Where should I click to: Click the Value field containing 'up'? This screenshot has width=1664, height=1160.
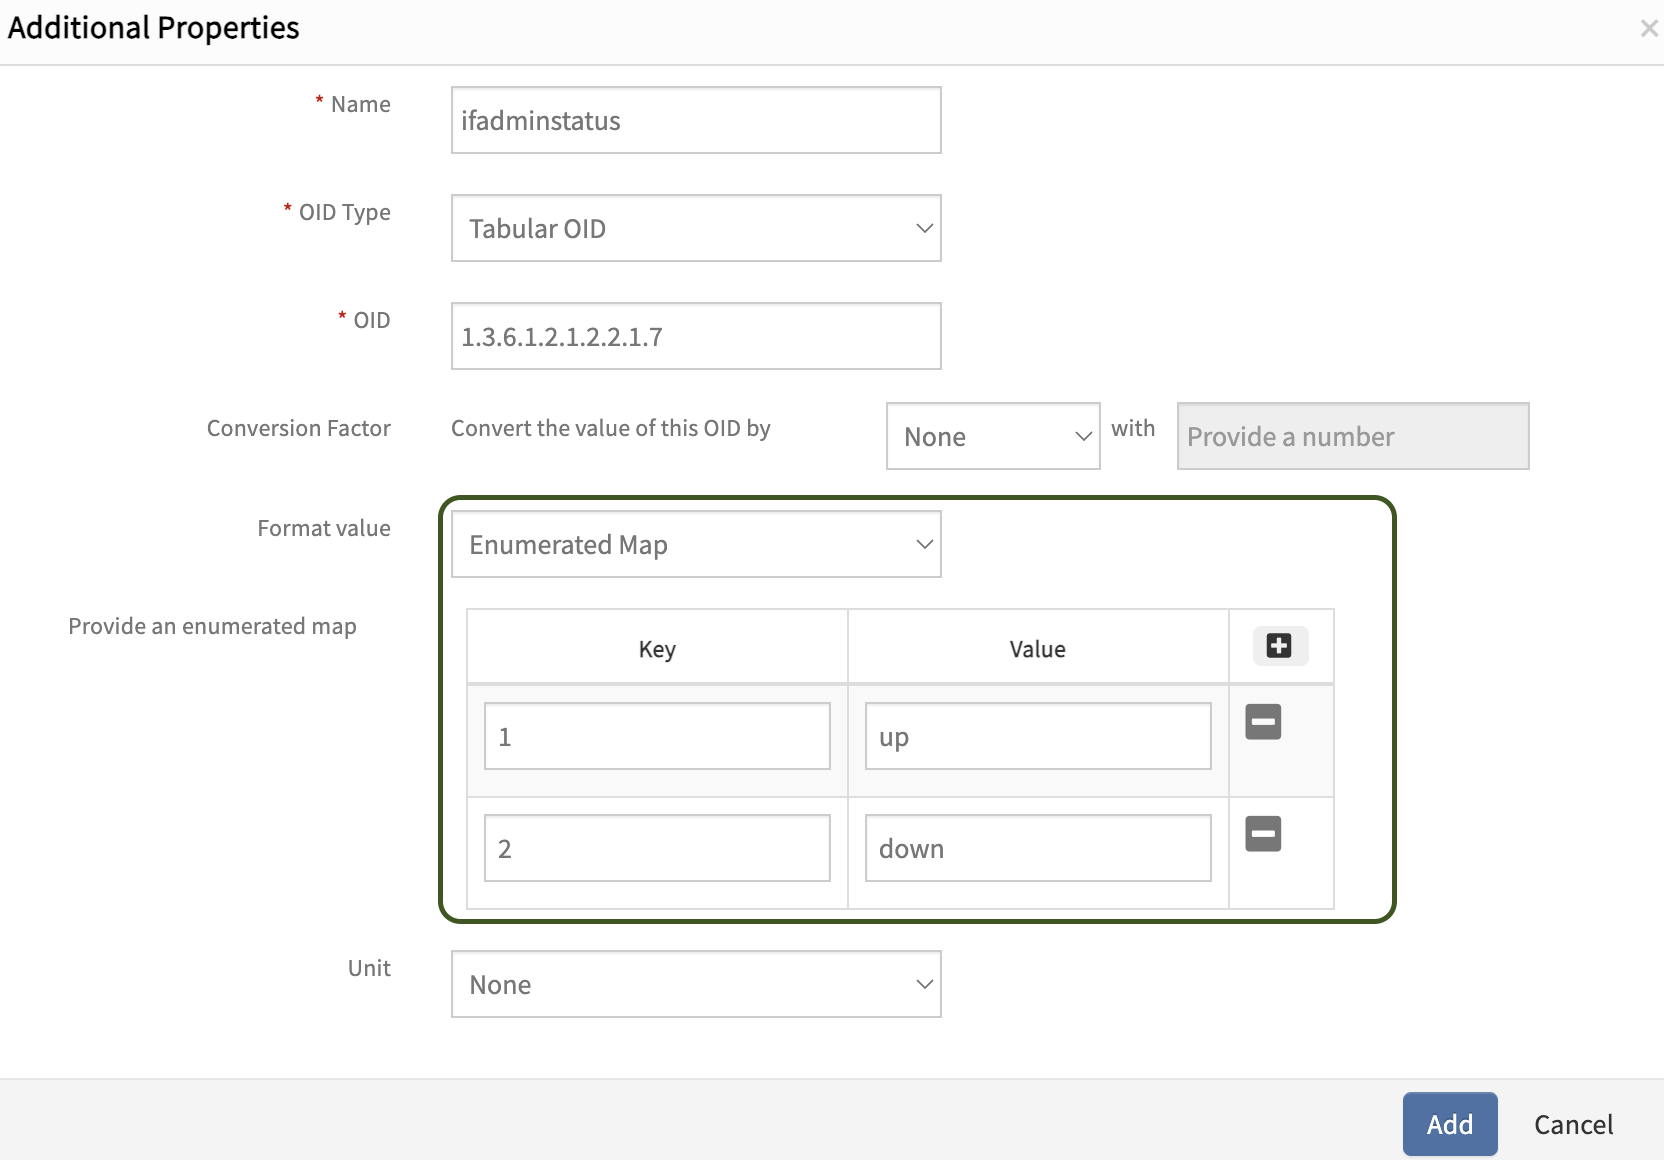(1037, 737)
